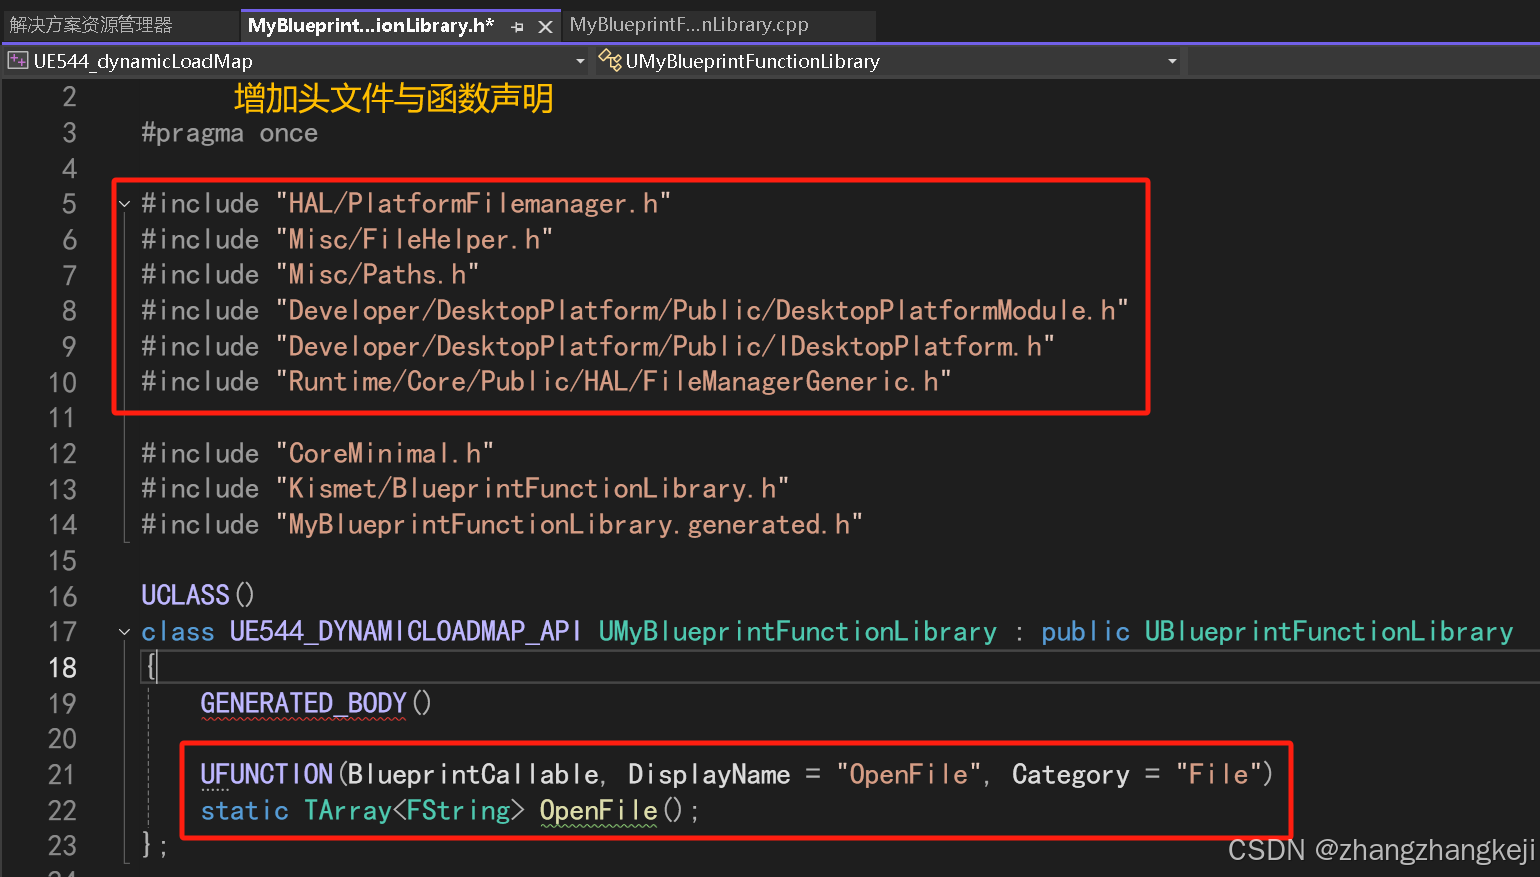Click the MyBlueprintFunctionLibrary.generated.h include
The height and width of the screenshot is (877, 1540).
pyautogui.click(x=569, y=525)
